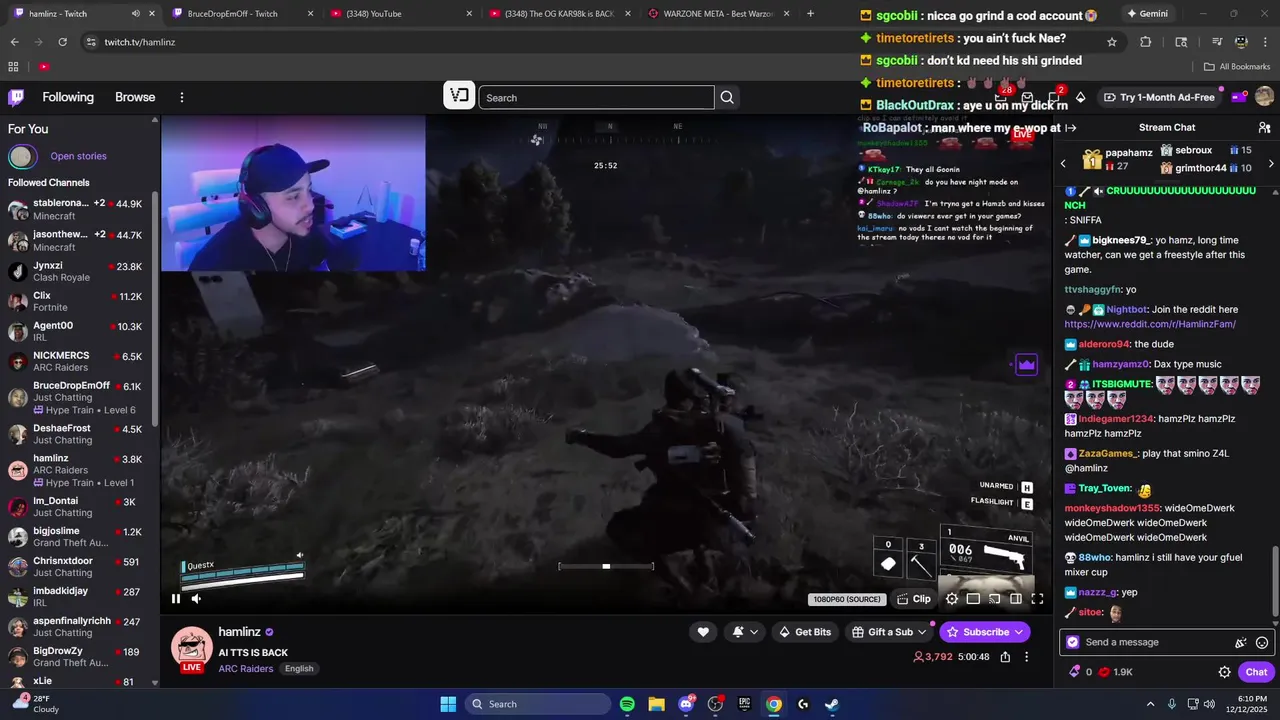Image resolution: width=1280 pixels, height=720 pixels.
Task: Click the Twitch search field
Action: point(596,98)
